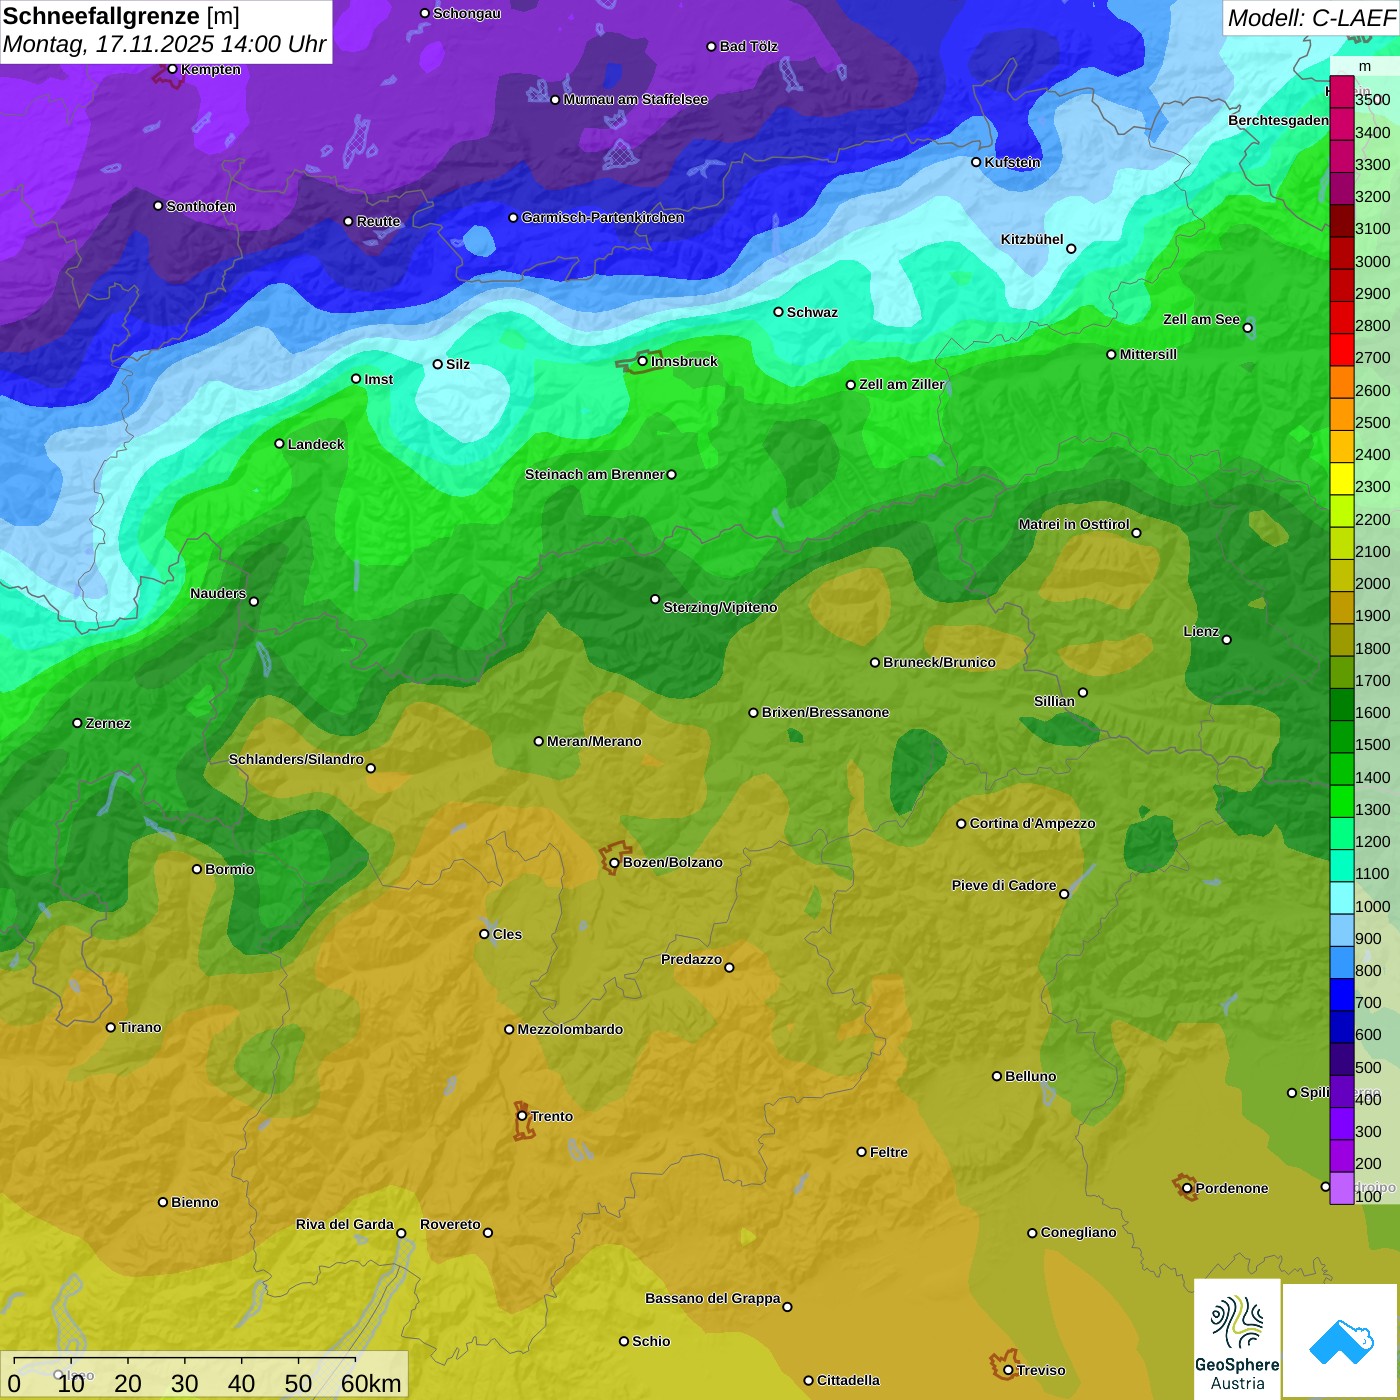This screenshot has width=1400, height=1400.
Task: Select the Bozen/Bolzano city marker dot
Action: pyautogui.click(x=614, y=863)
